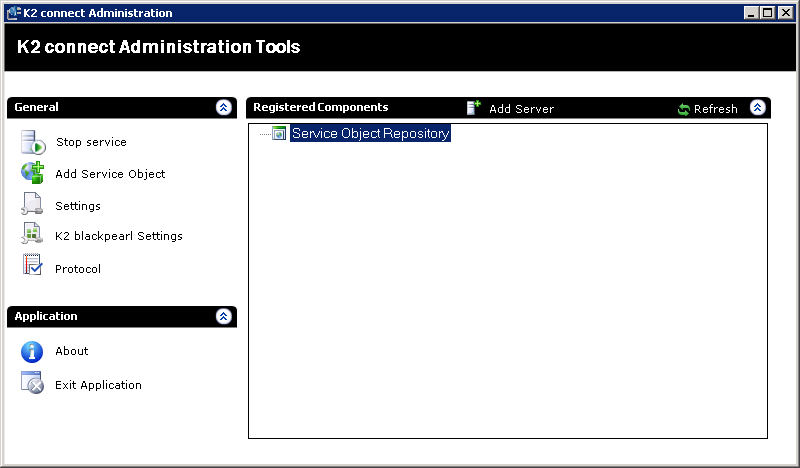Close the K2 connect Administration window
This screenshot has width=800, height=468.
click(786, 13)
